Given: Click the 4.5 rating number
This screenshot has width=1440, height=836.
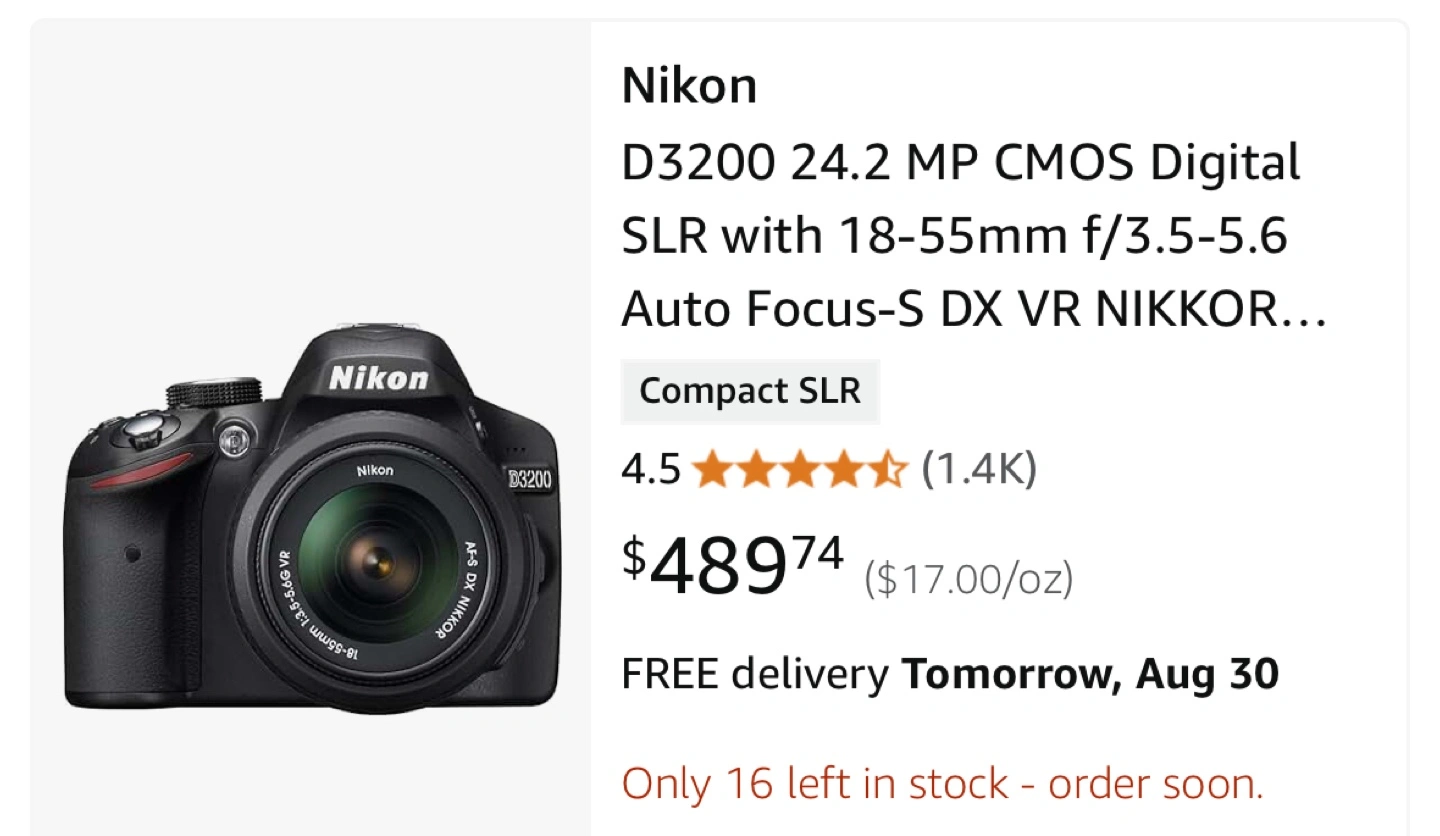Looking at the screenshot, I should pyautogui.click(x=651, y=469).
